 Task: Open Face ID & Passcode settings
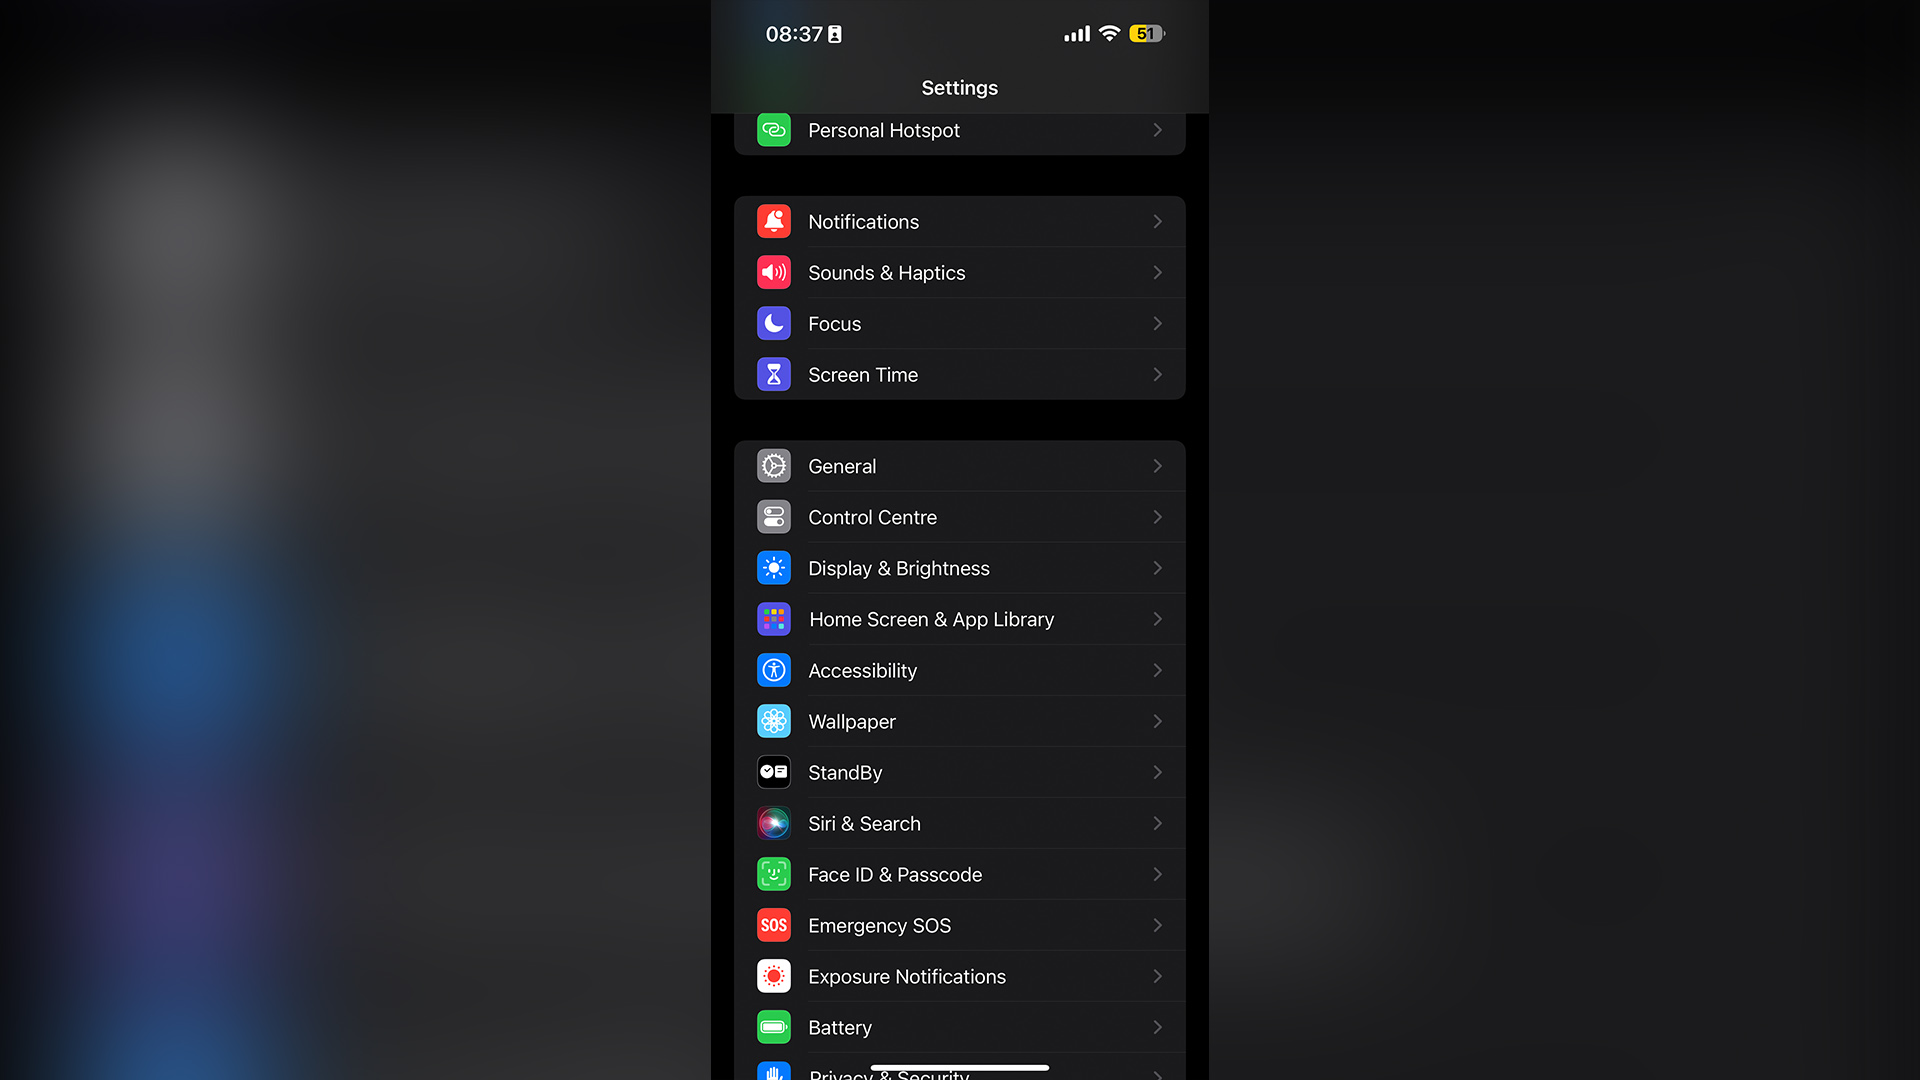tap(960, 874)
